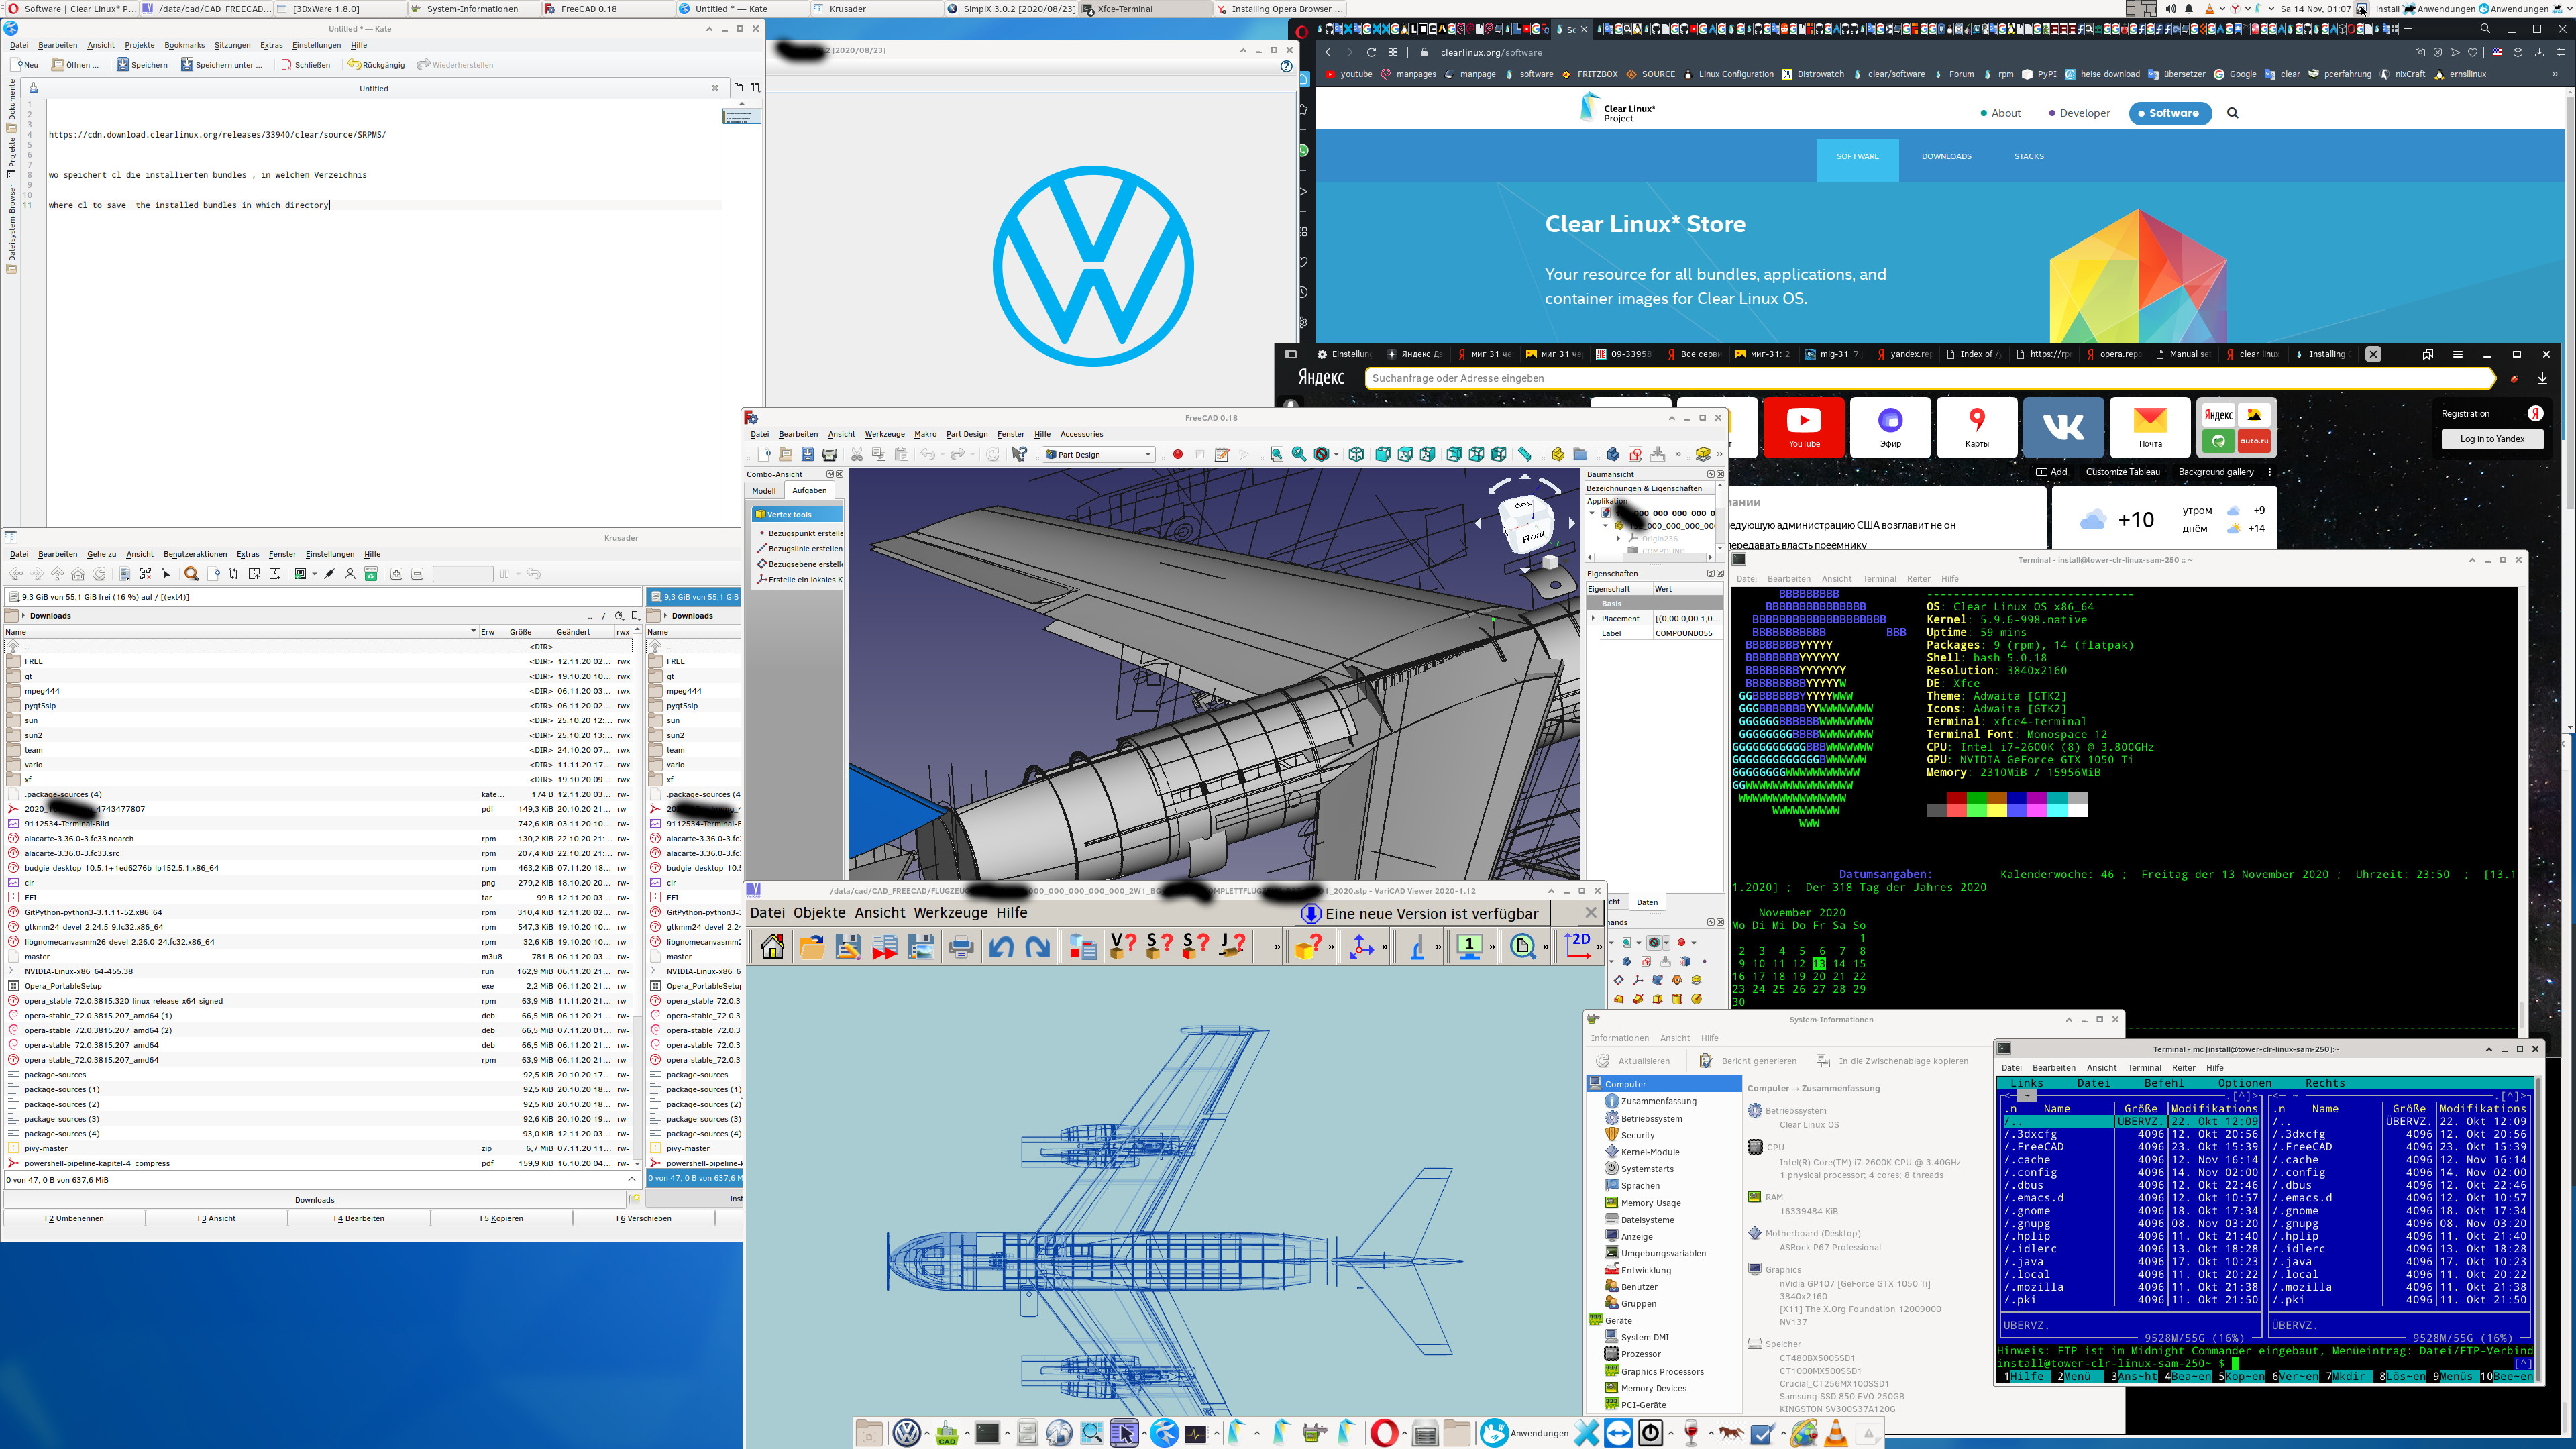Screen dimensions: 2576x1449
Task: Click the FreeCAD What's This help cursor icon
Action: [1019, 454]
